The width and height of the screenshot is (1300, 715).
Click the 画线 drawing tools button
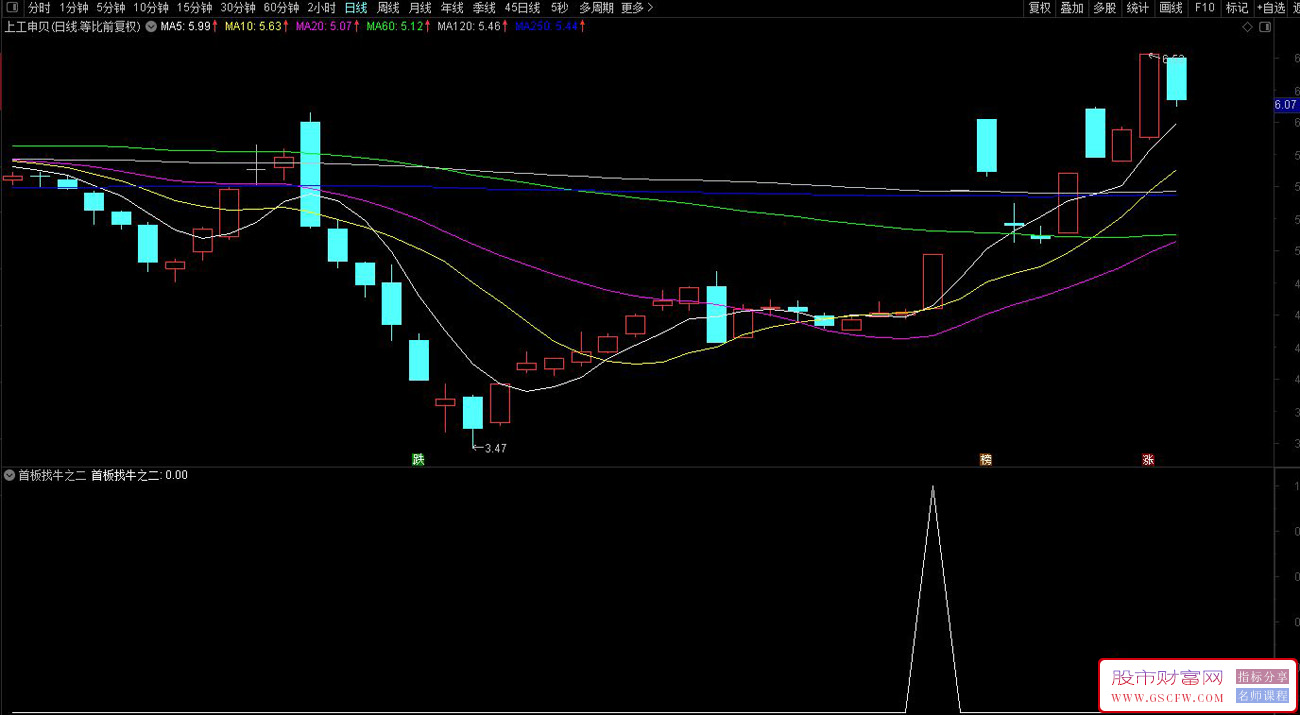[1171, 7]
